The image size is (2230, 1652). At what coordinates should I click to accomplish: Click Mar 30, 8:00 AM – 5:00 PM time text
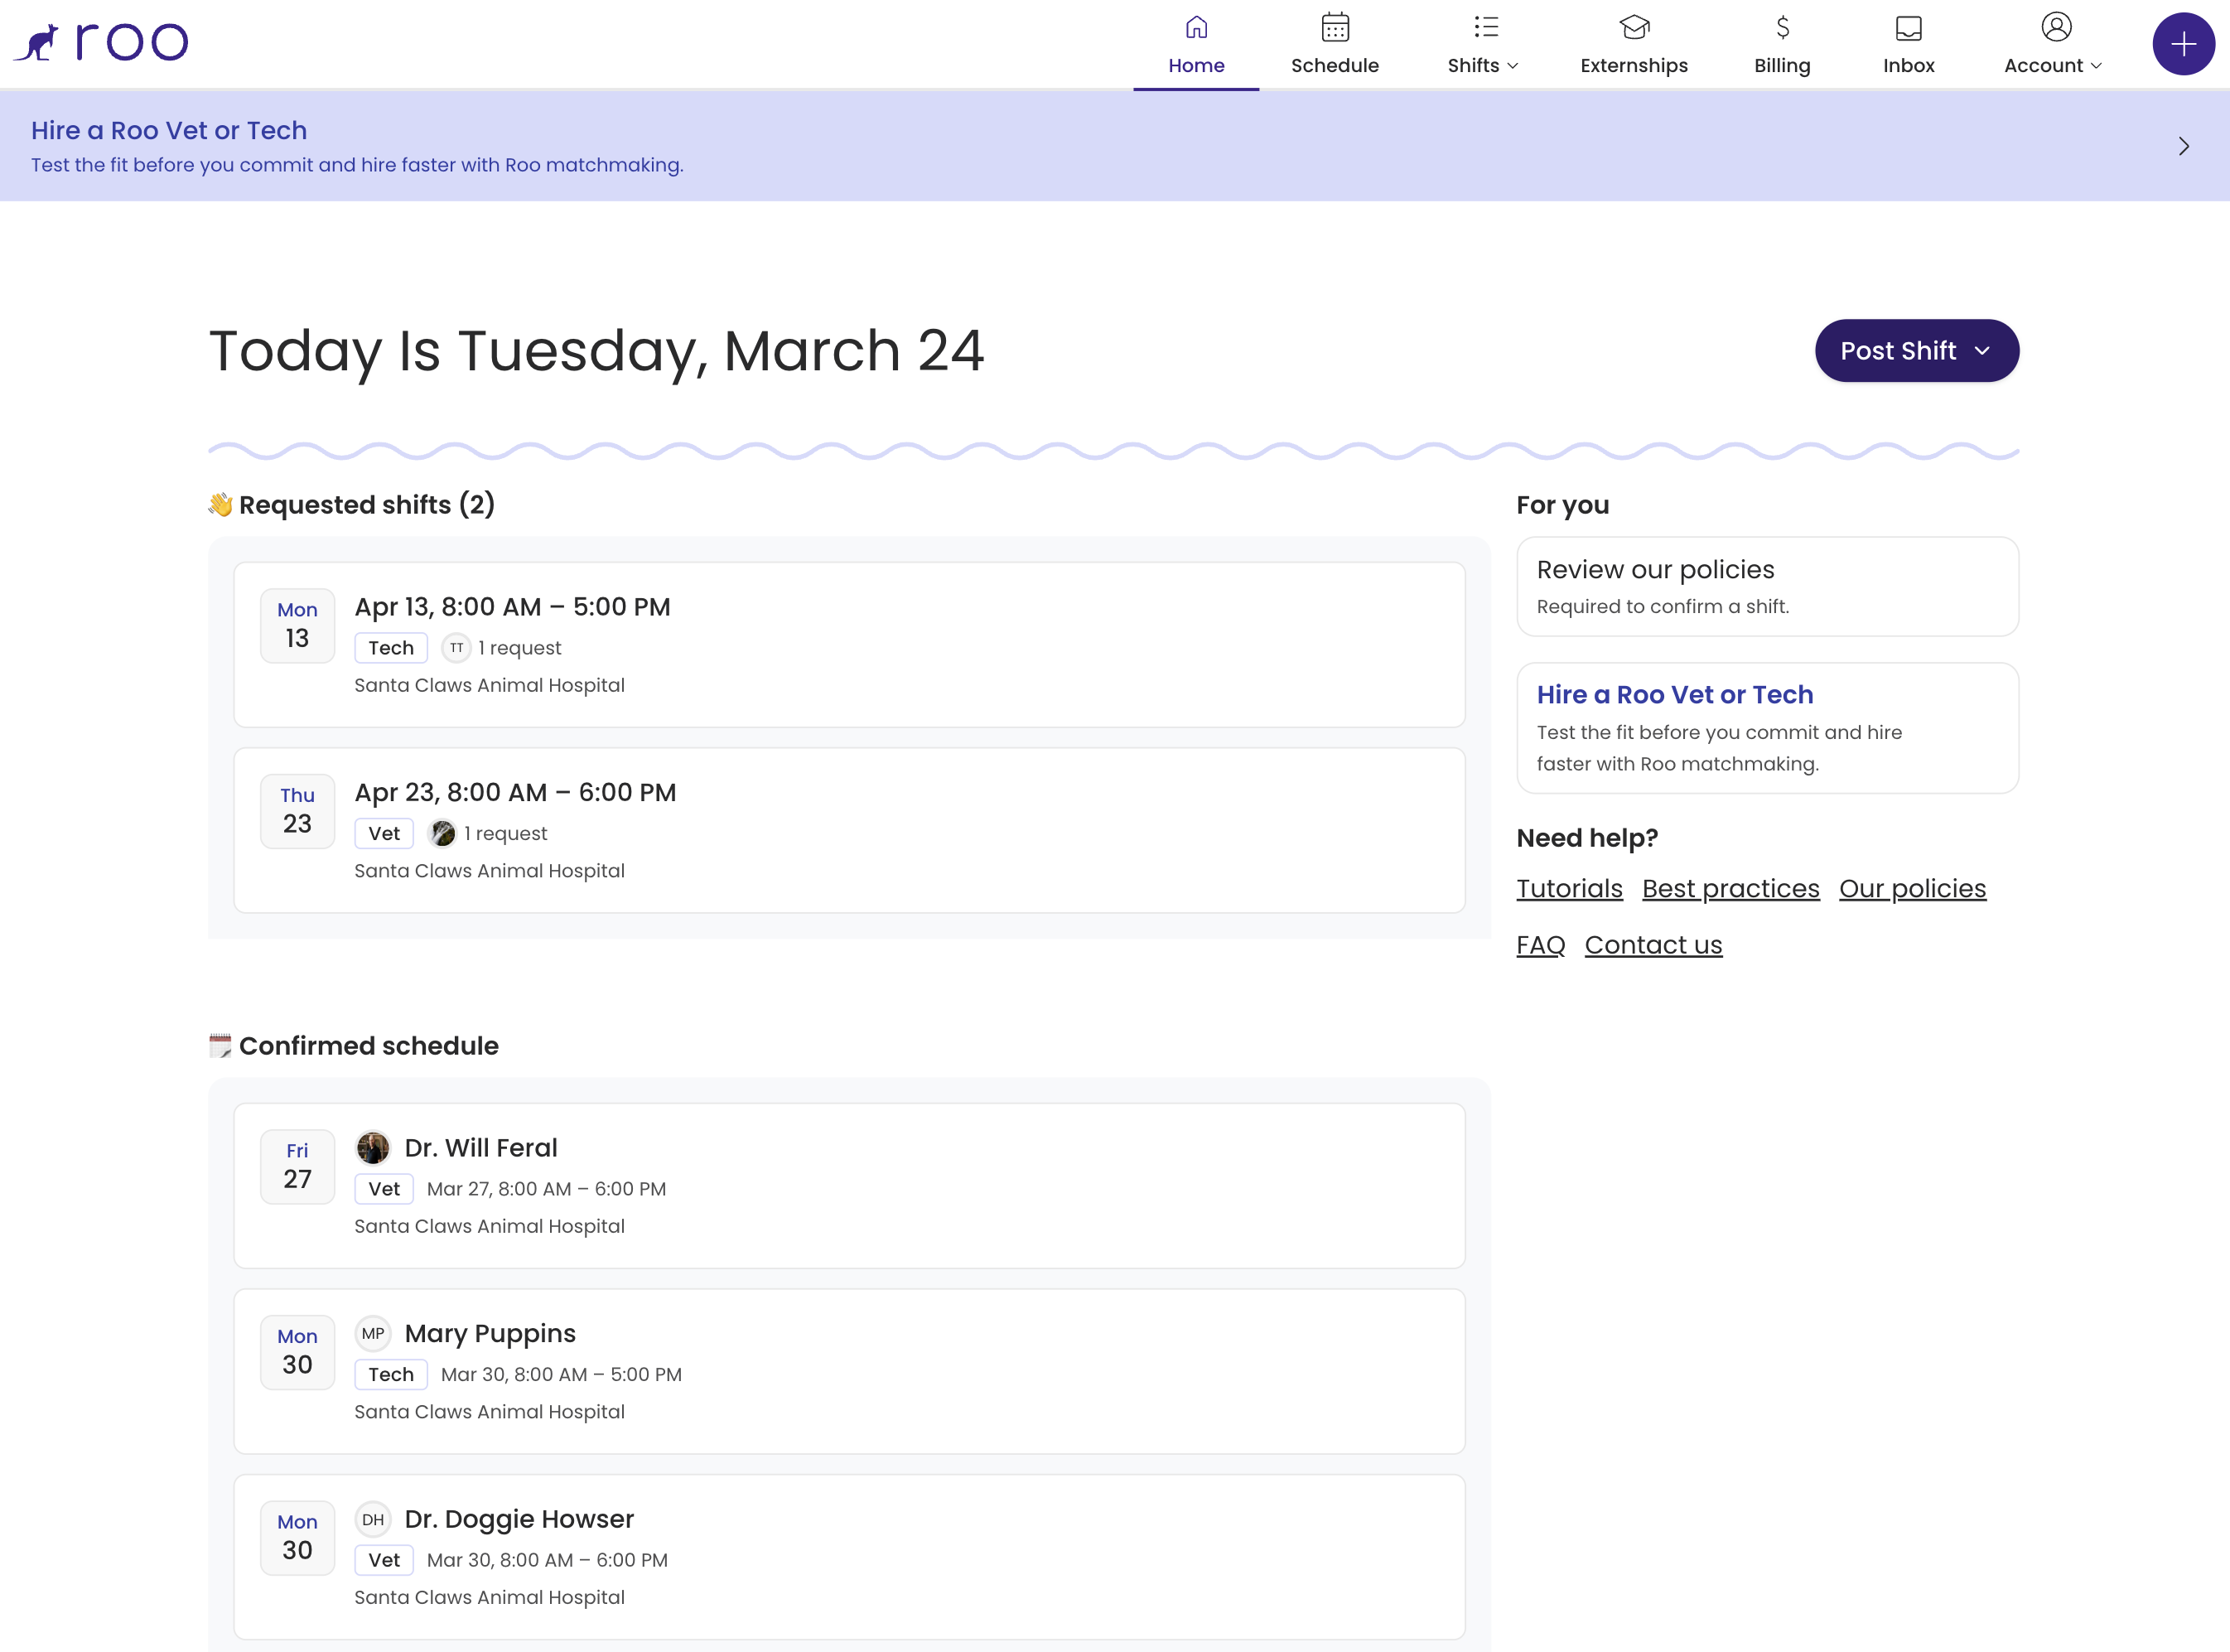[561, 1374]
